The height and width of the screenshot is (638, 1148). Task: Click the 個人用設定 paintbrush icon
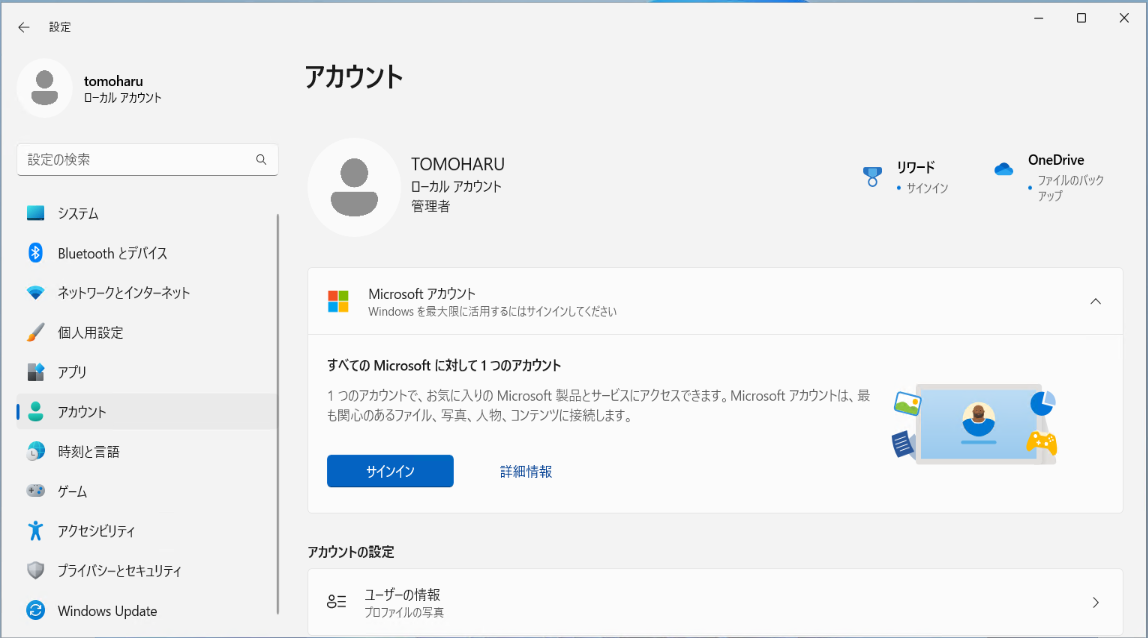point(35,332)
